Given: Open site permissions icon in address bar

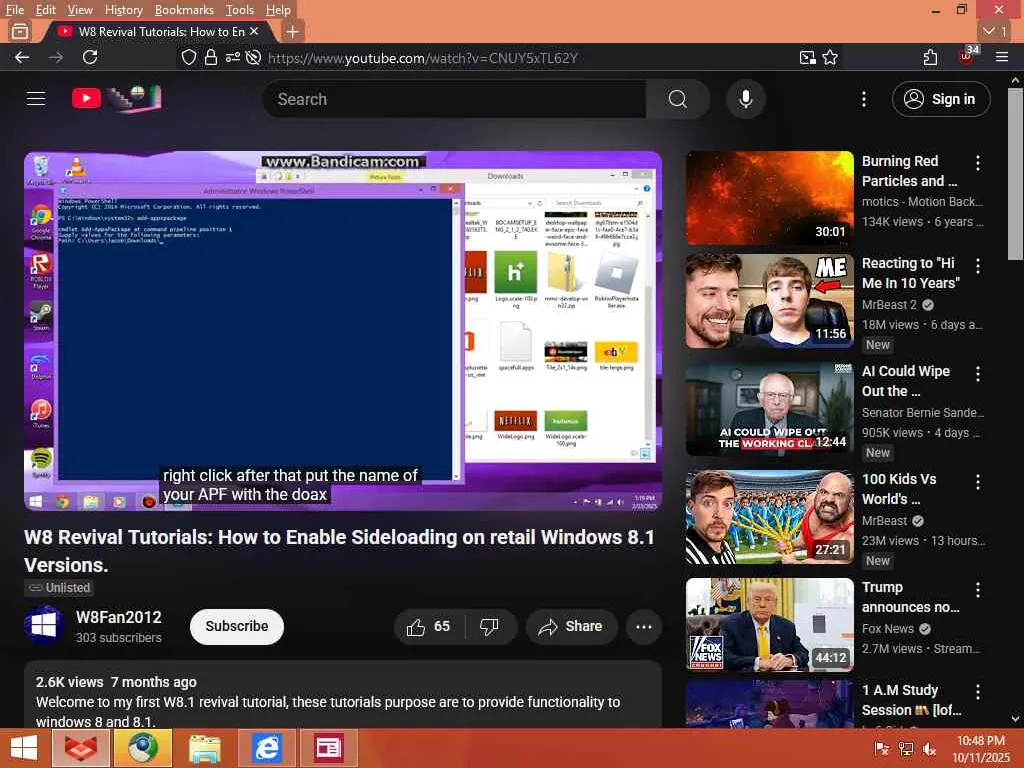Looking at the screenshot, I should point(232,57).
